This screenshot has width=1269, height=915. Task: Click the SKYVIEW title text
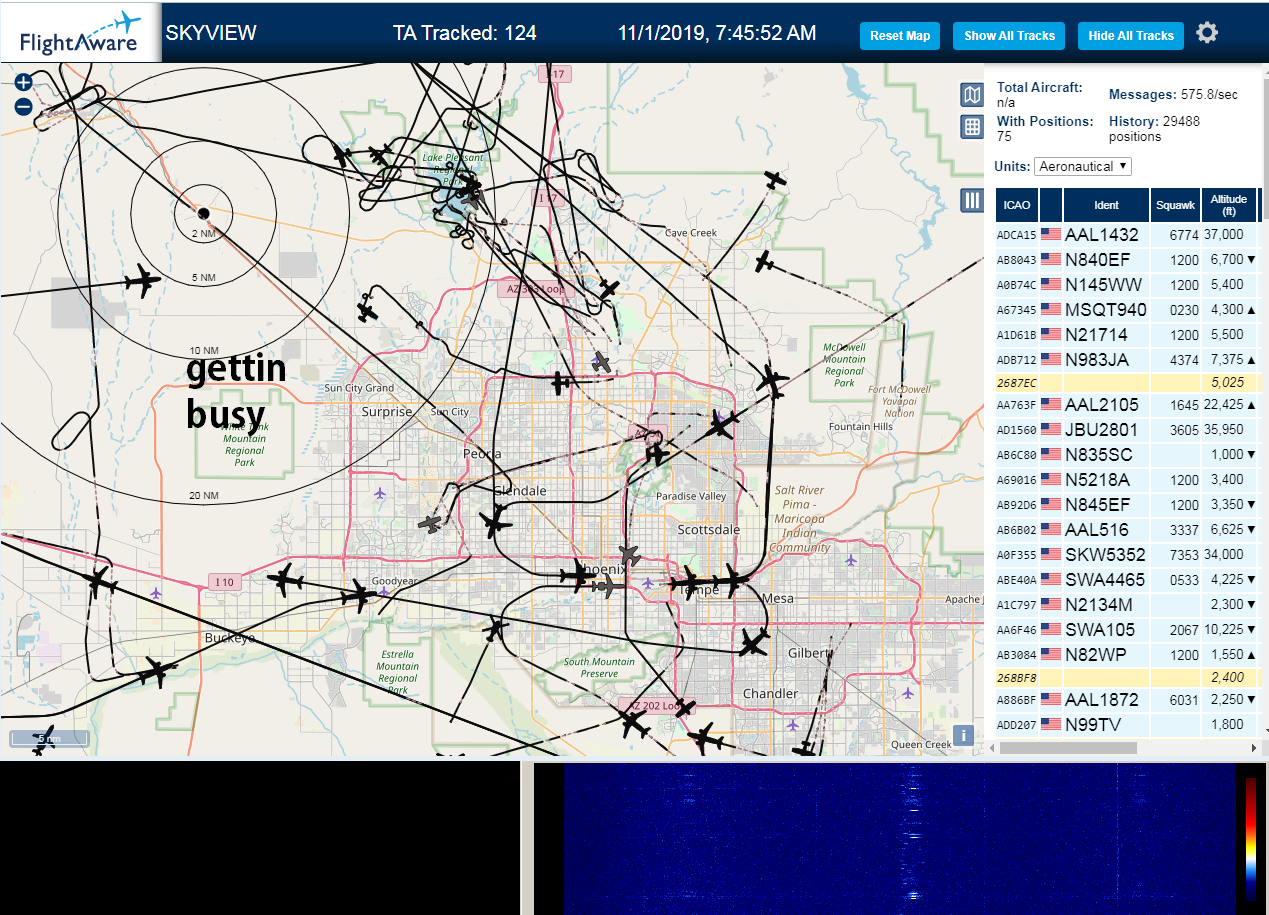coord(211,33)
